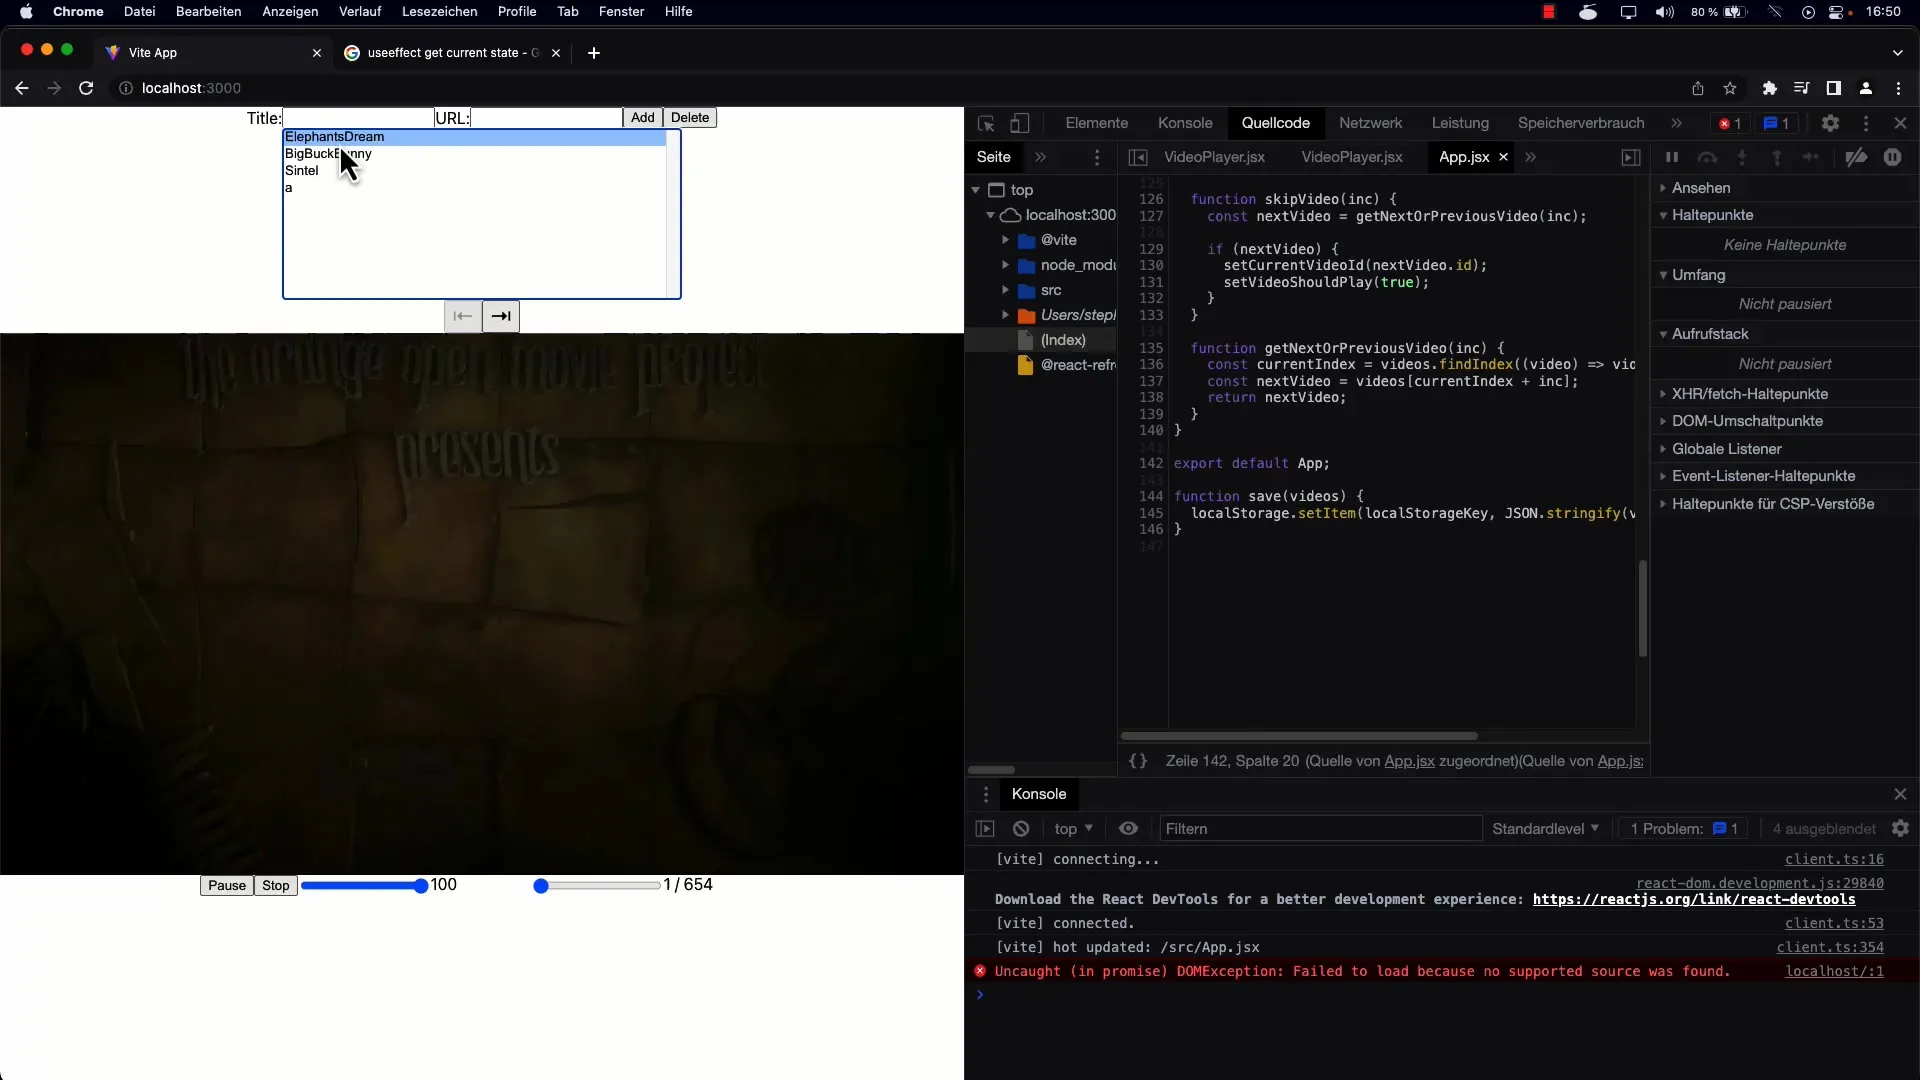Deactivate breakpoints toggle icon
1920x1080 pixels.
[x=1856, y=157]
